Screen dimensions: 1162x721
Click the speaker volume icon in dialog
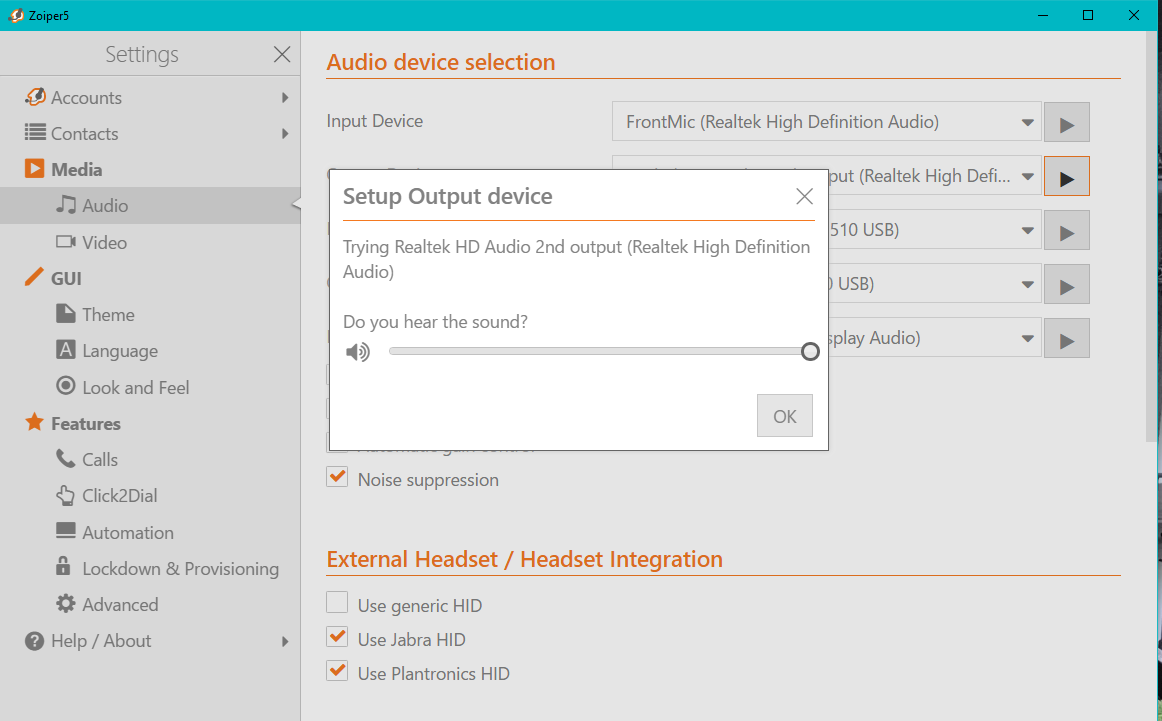pos(357,352)
